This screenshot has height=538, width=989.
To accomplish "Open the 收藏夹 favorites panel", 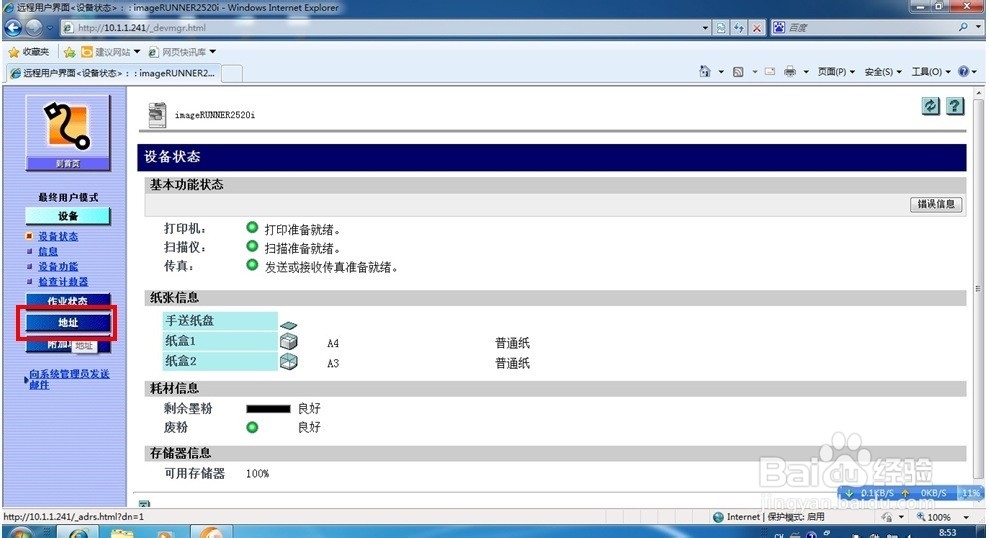I will (x=29, y=52).
